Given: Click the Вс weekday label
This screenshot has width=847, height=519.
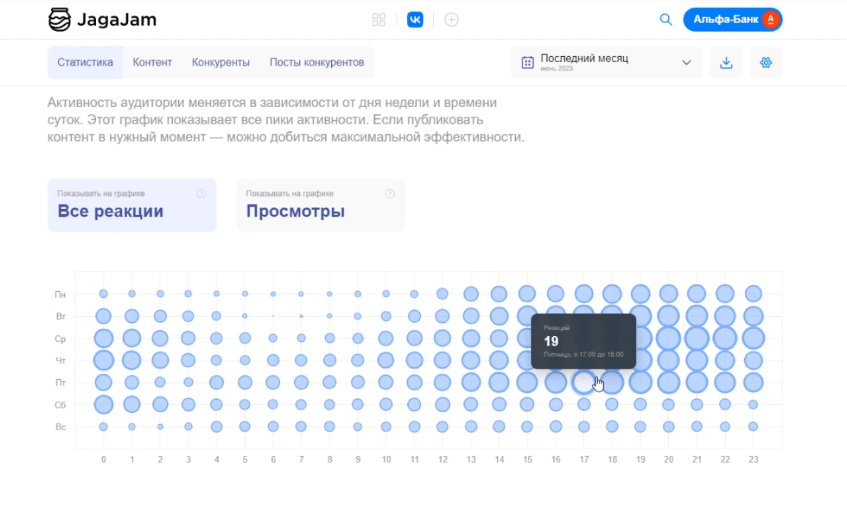Looking at the screenshot, I should click(60, 427).
